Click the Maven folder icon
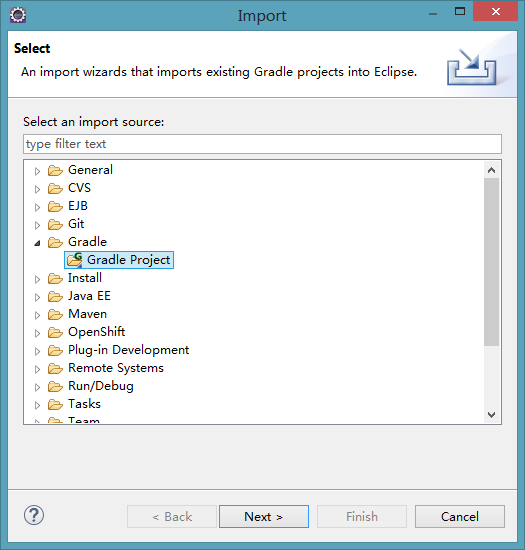Viewport: 525px width, 550px height. pyautogui.click(x=55, y=314)
